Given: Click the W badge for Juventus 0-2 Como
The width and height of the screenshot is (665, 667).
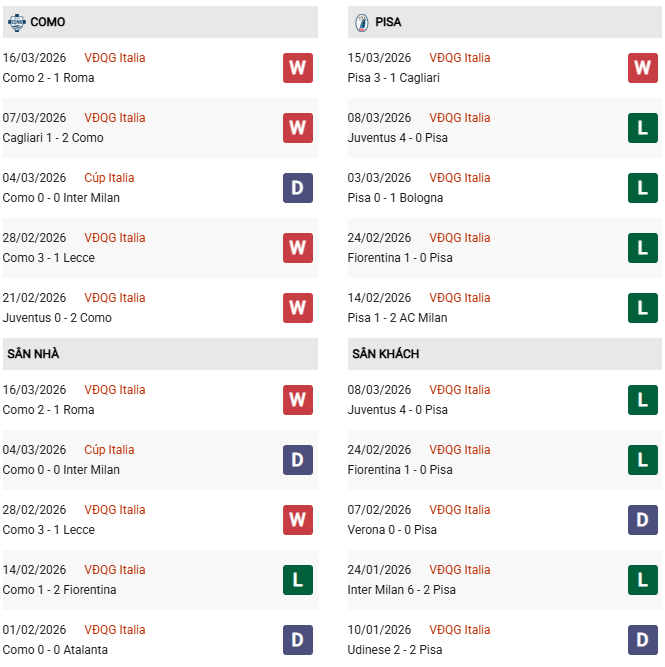Looking at the screenshot, I should [297, 308].
